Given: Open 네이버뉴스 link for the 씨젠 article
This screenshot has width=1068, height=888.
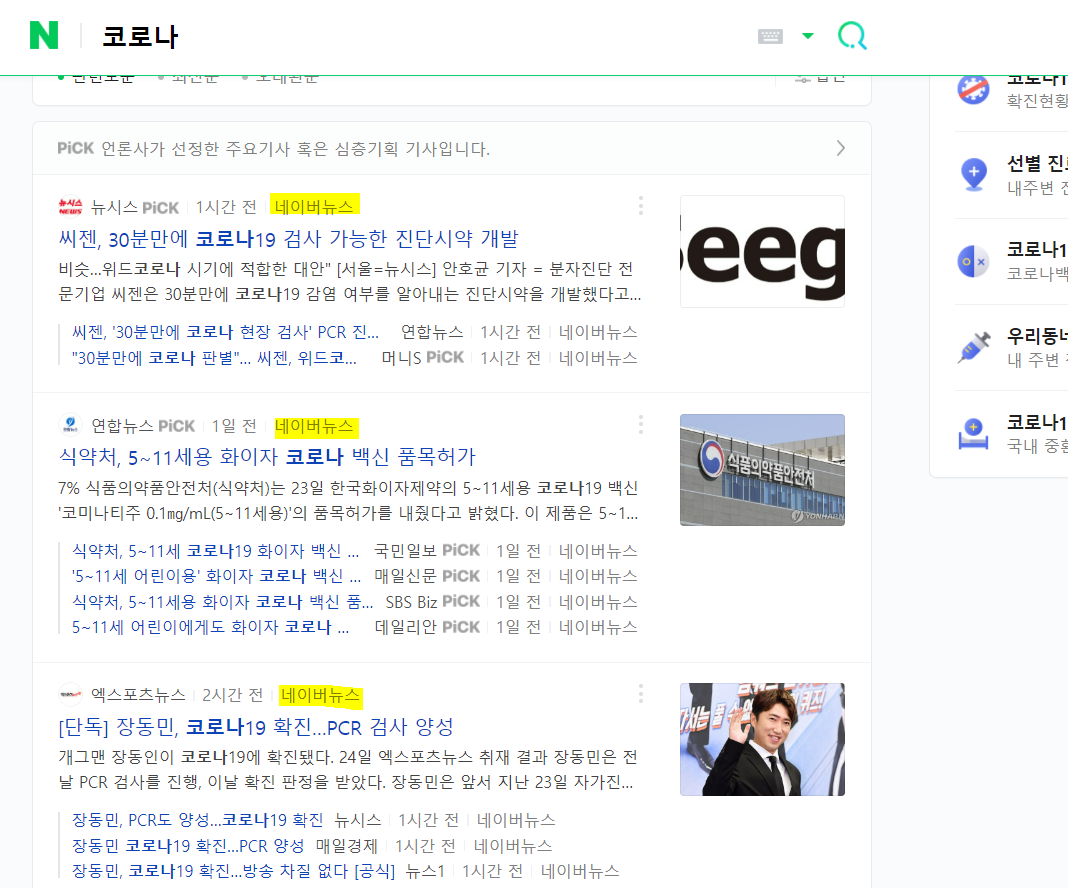Looking at the screenshot, I should [x=315, y=206].
